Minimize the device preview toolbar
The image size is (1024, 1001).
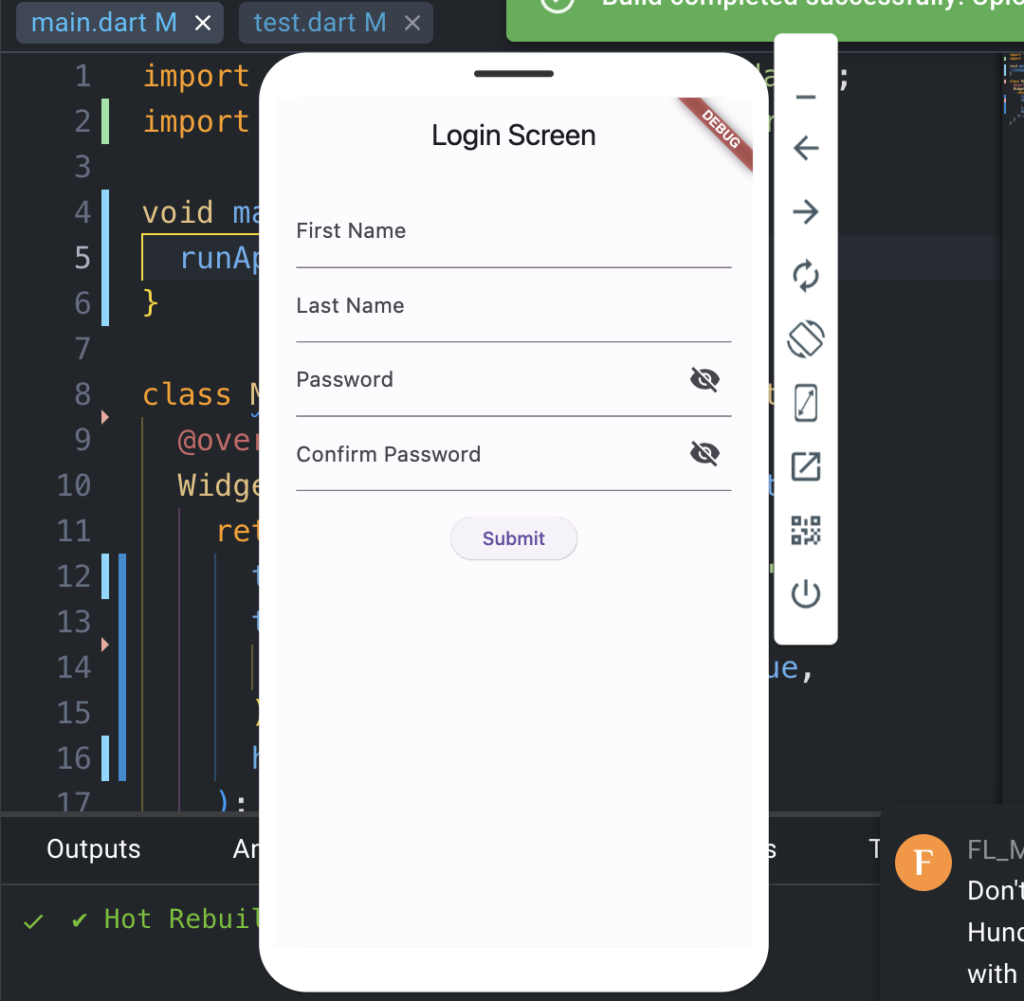coord(805,95)
